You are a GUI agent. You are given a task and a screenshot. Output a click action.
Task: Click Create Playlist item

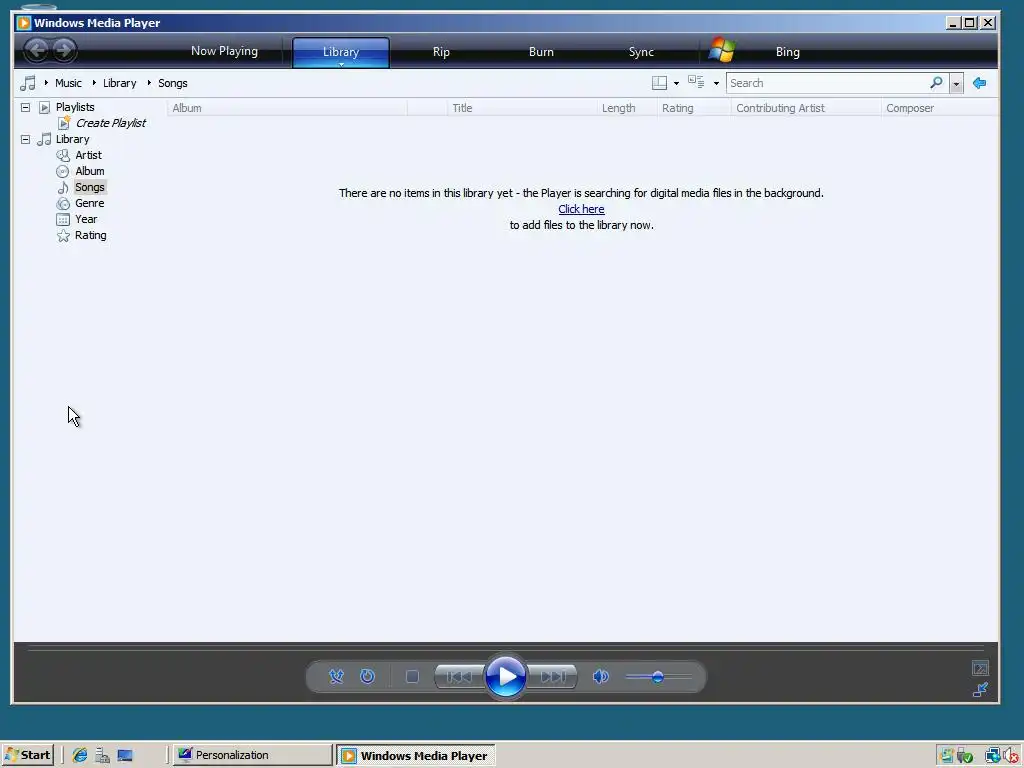point(110,123)
